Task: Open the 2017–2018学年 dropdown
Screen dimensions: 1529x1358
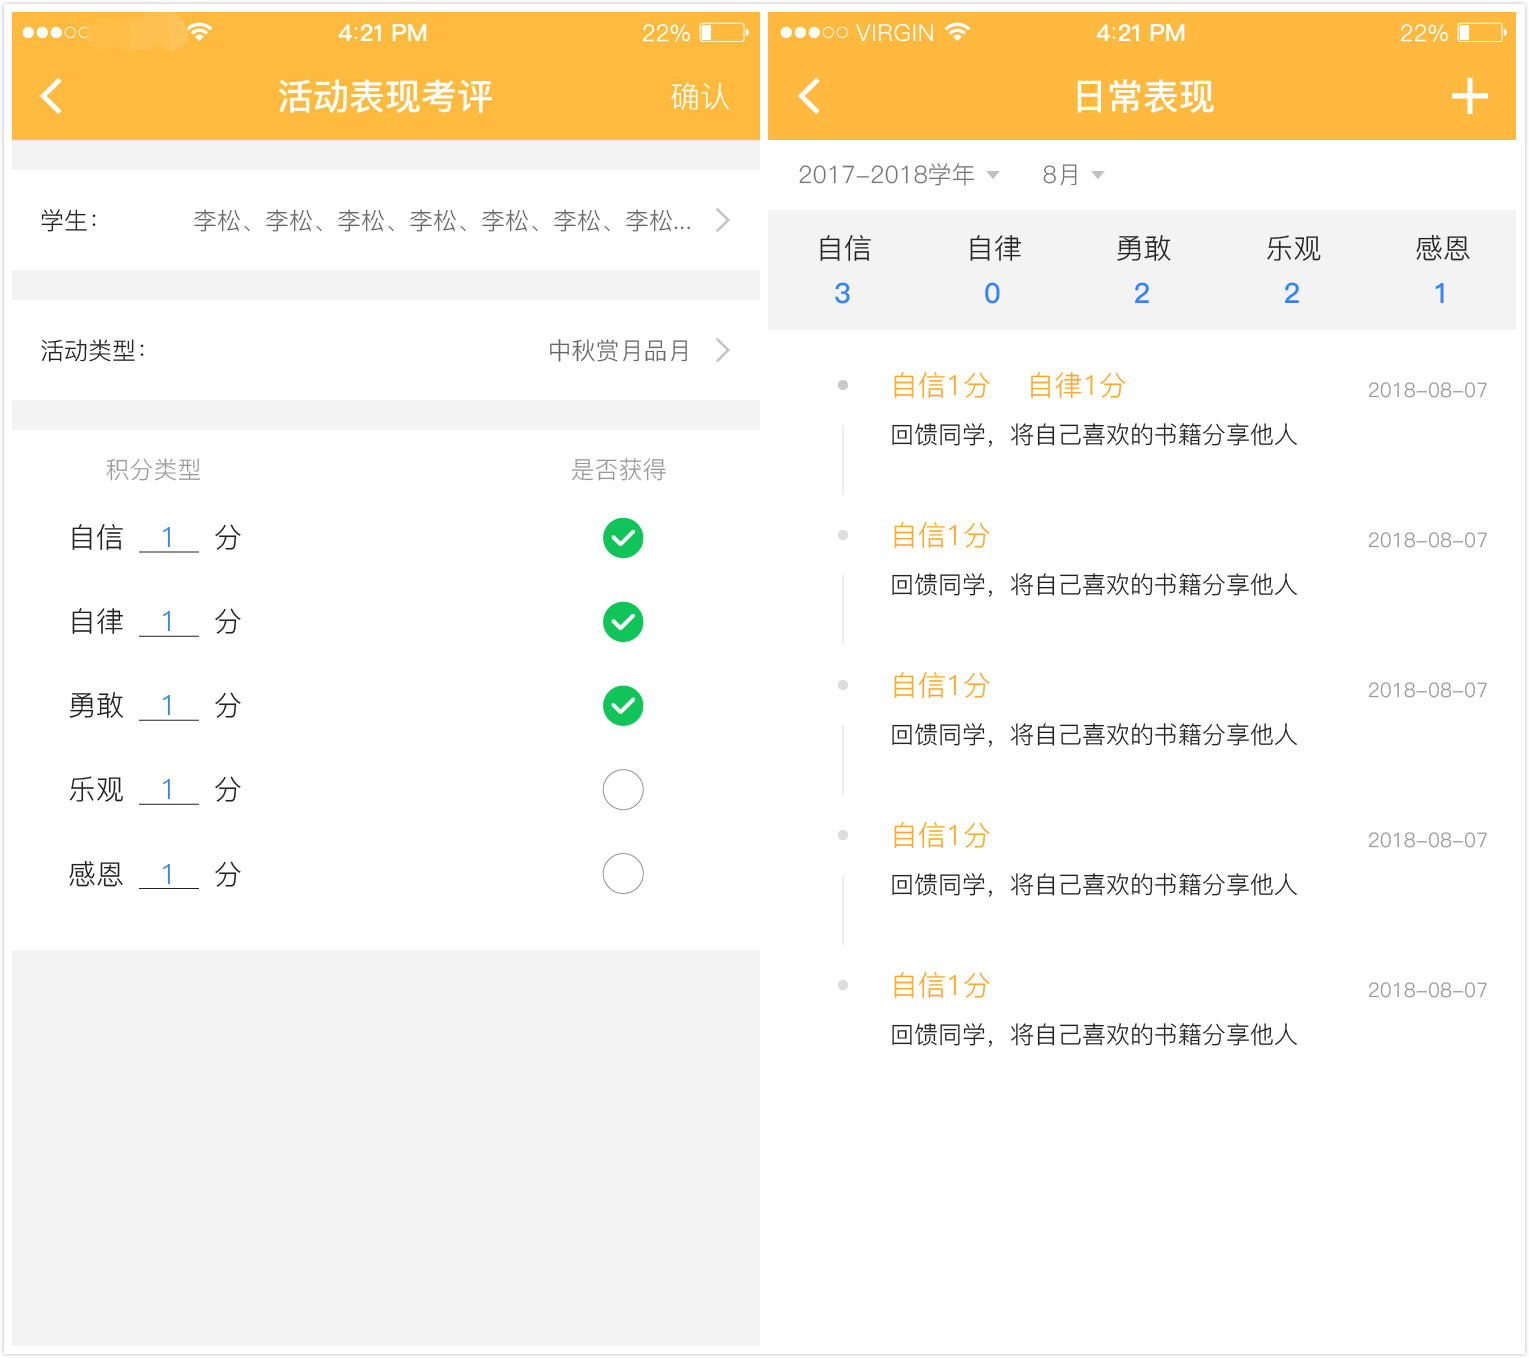Action: click(x=898, y=175)
